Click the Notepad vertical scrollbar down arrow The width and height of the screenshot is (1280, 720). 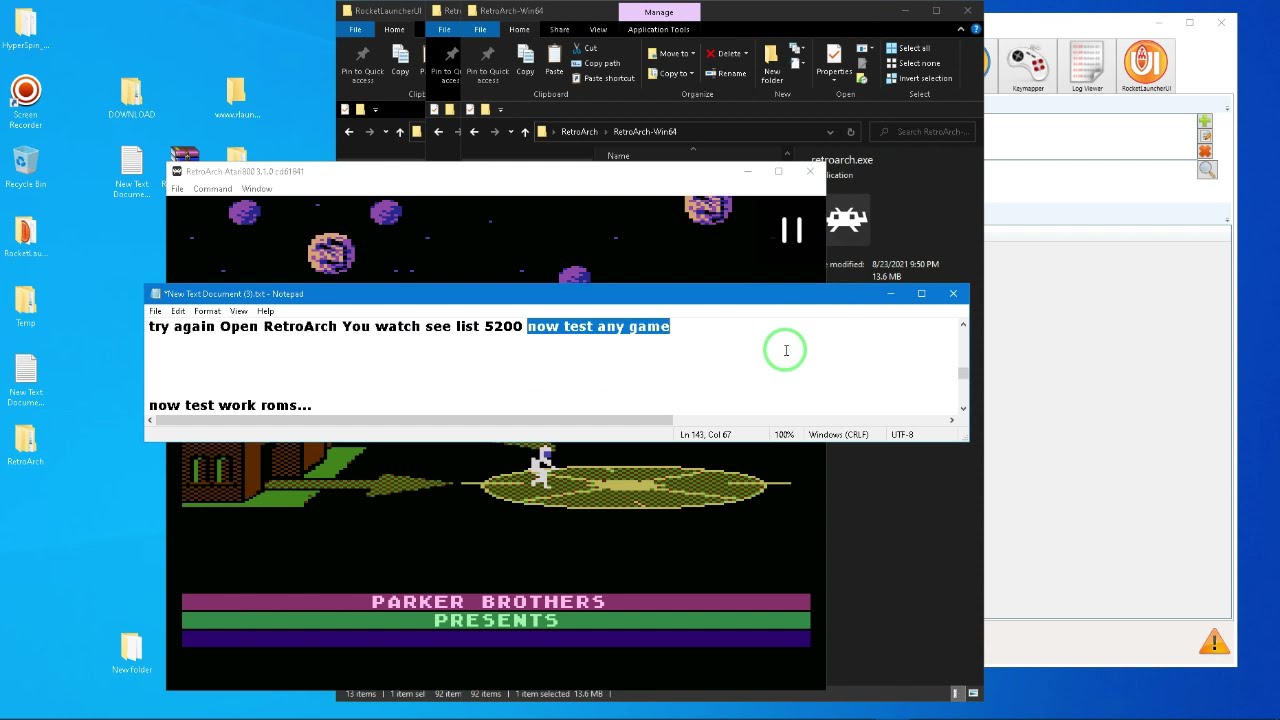click(x=963, y=407)
